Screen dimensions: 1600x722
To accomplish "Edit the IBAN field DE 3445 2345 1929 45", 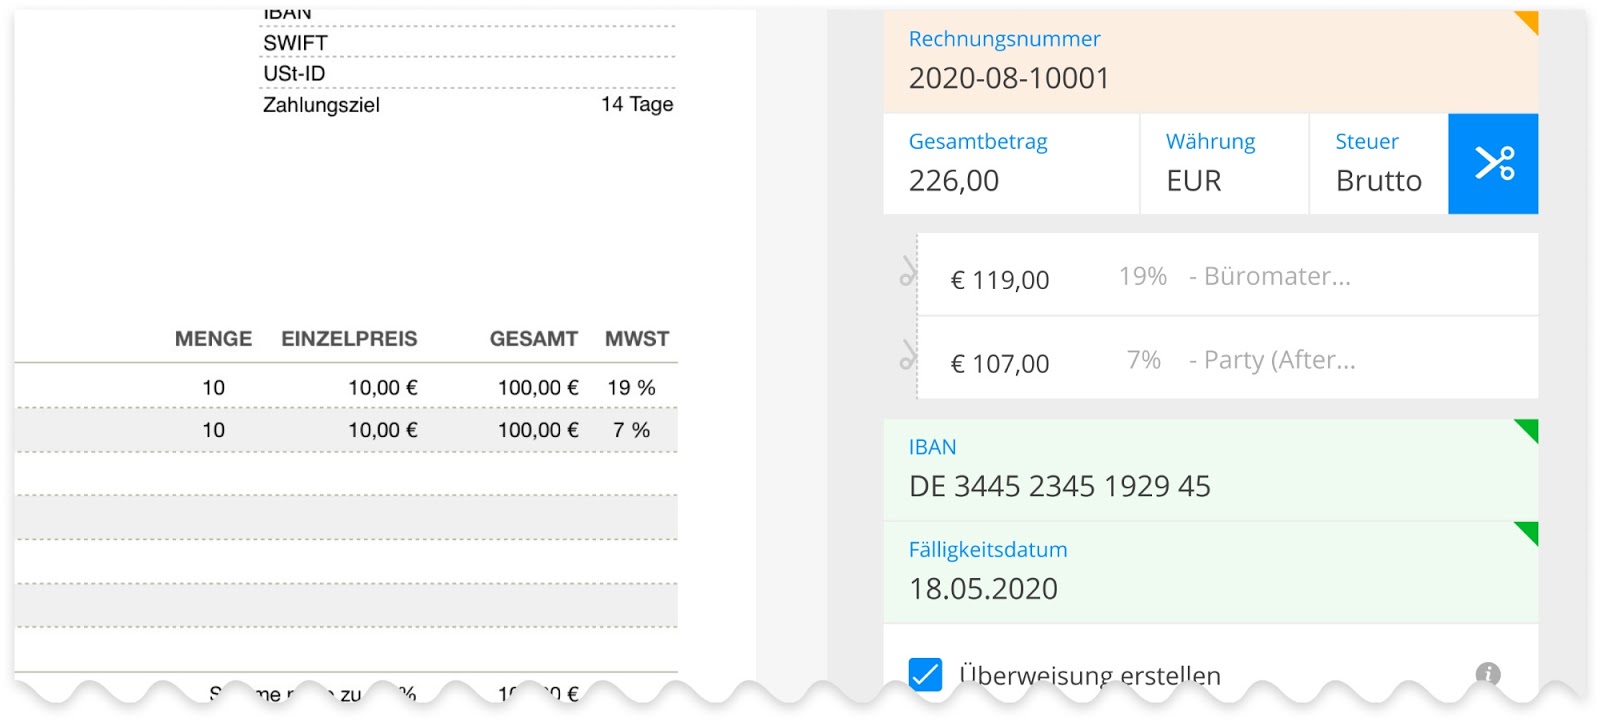I will pyautogui.click(x=1210, y=470).
